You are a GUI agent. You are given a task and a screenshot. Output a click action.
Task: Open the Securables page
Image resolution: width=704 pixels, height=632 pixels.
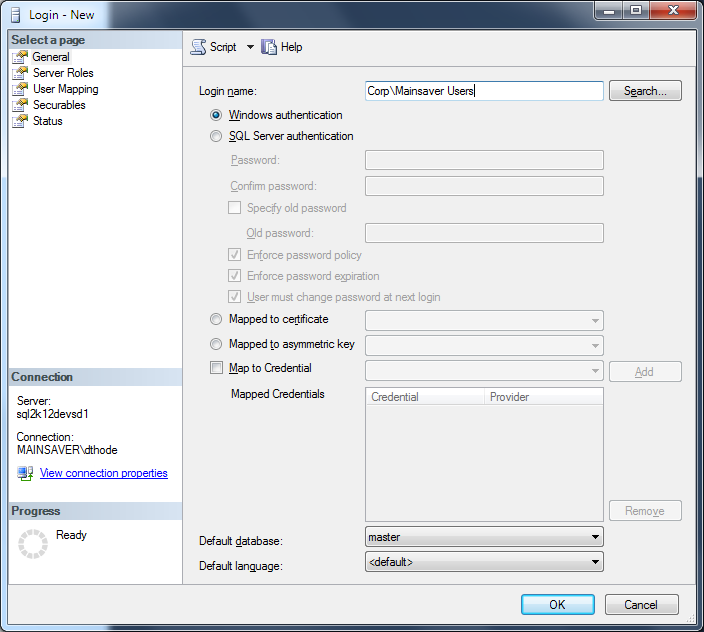tap(59, 105)
